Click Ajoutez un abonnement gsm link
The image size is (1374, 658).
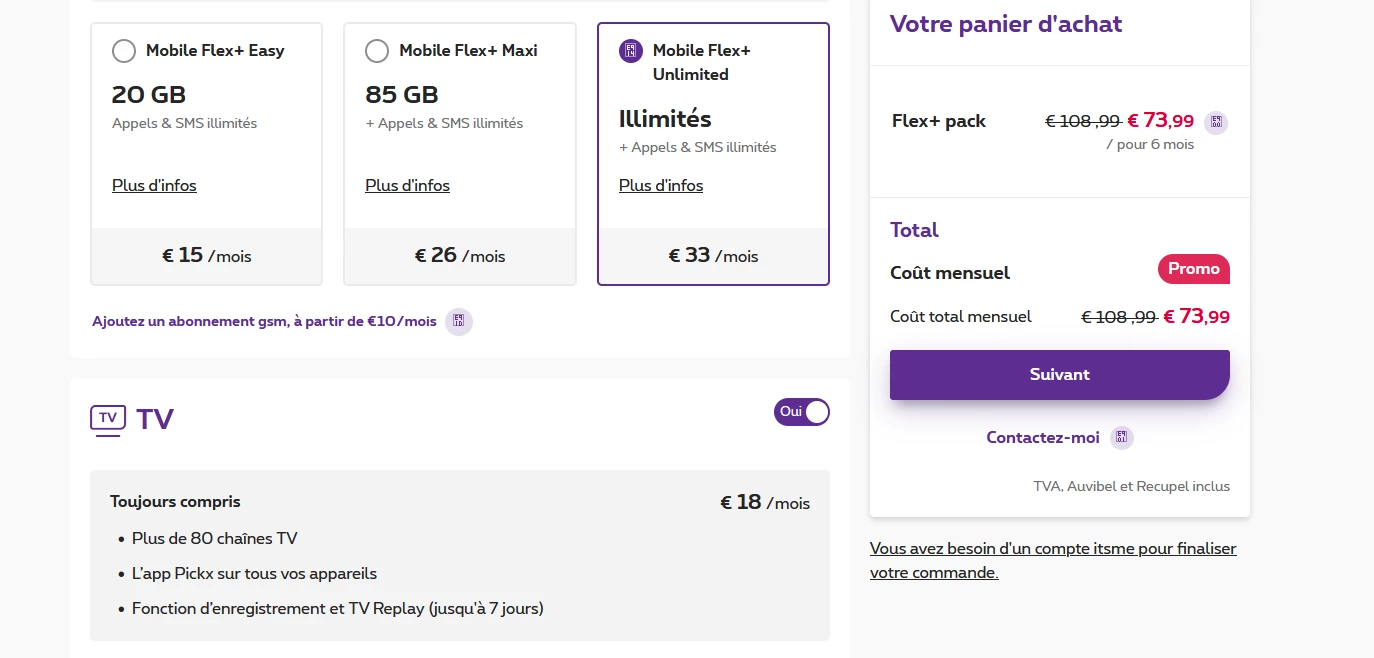(x=264, y=321)
